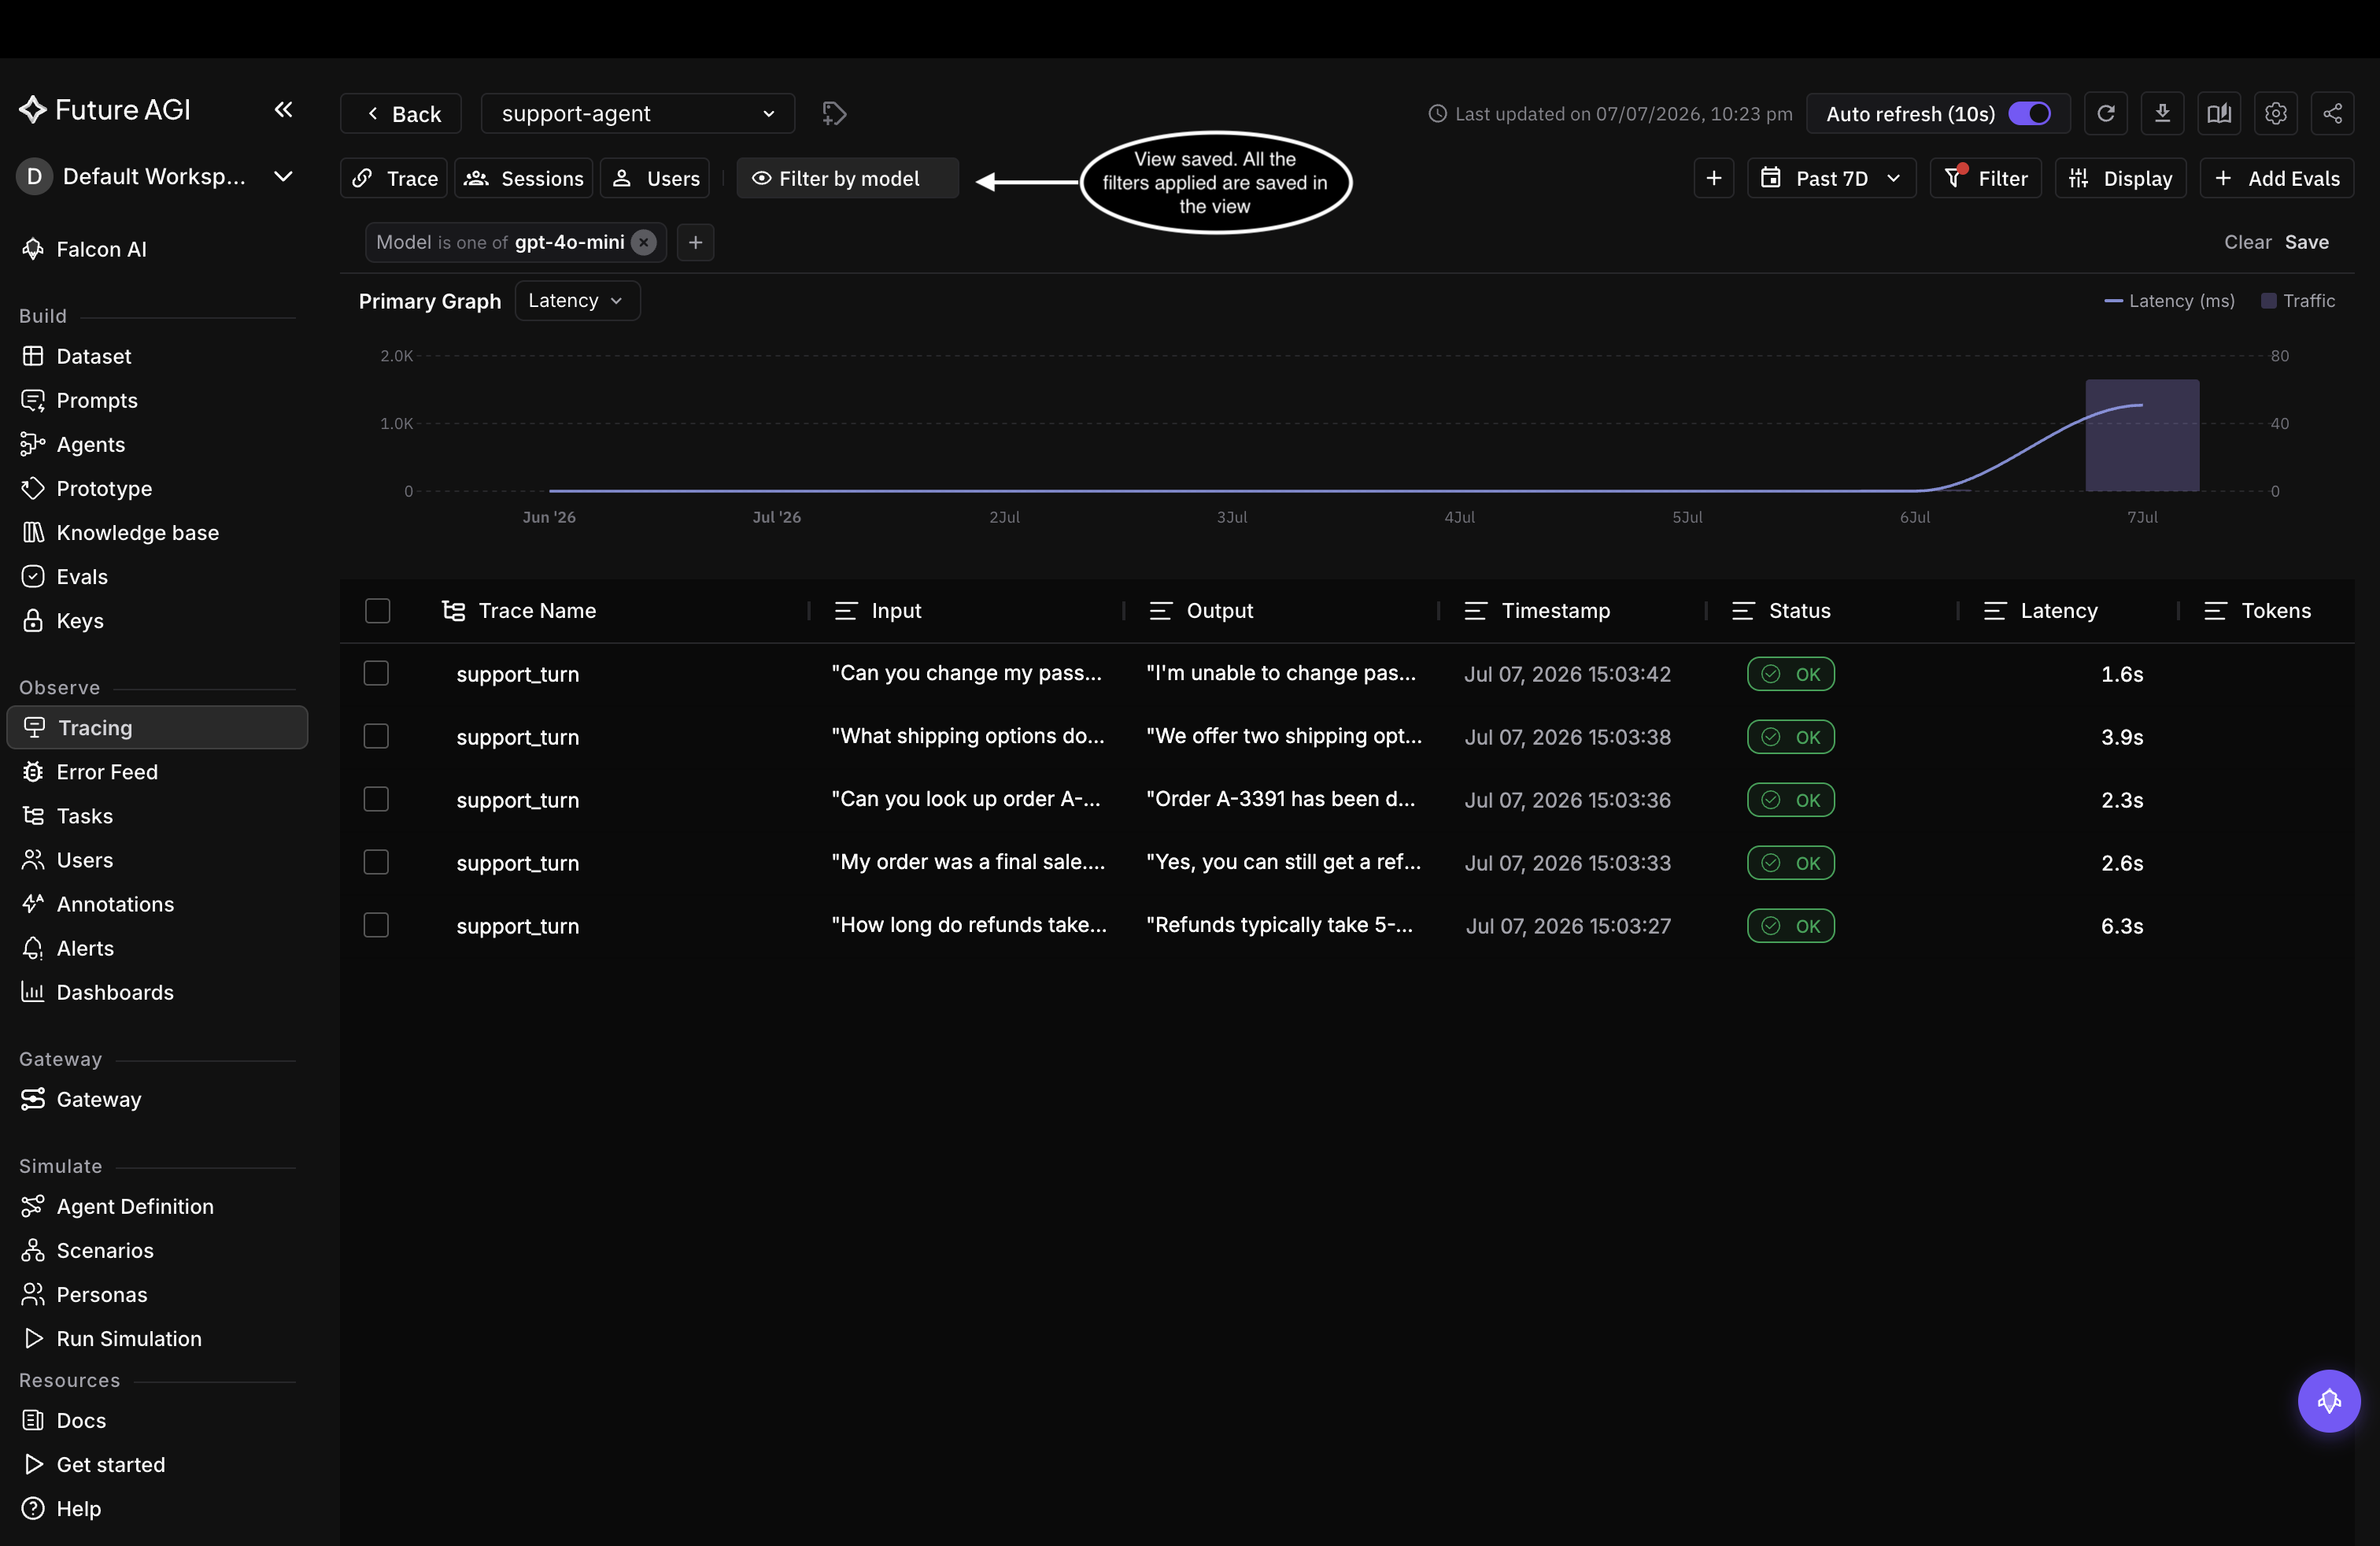Image resolution: width=2380 pixels, height=1546 pixels.
Task: Check the select-all checkbox in table header
Action: [x=377, y=610]
